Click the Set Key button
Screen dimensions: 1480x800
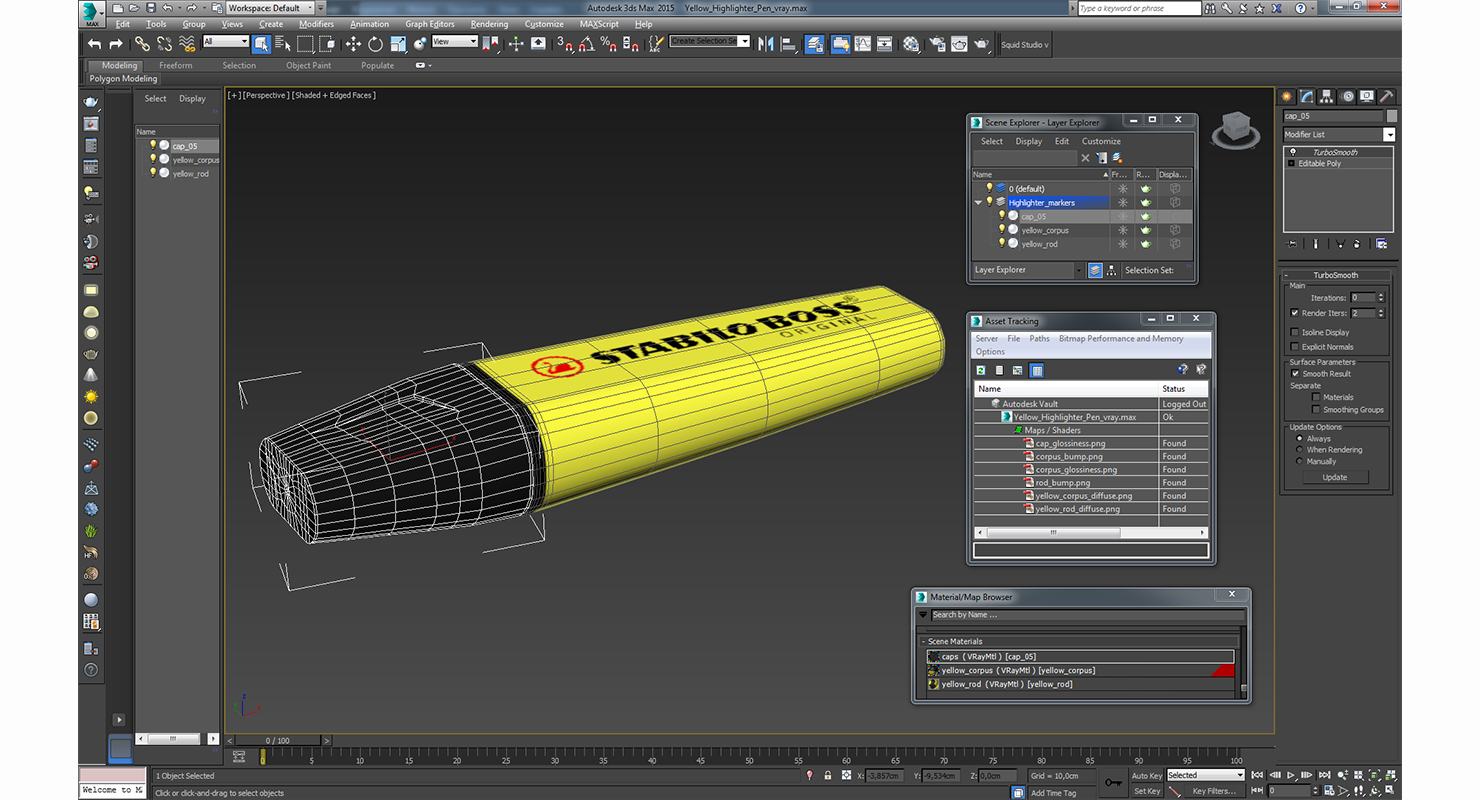(x=1147, y=791)
